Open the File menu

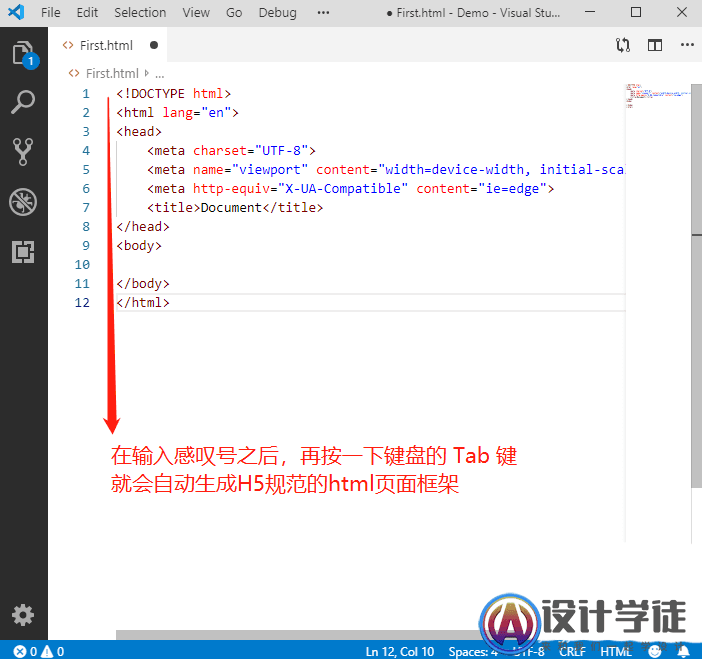[x=50, y=13]
